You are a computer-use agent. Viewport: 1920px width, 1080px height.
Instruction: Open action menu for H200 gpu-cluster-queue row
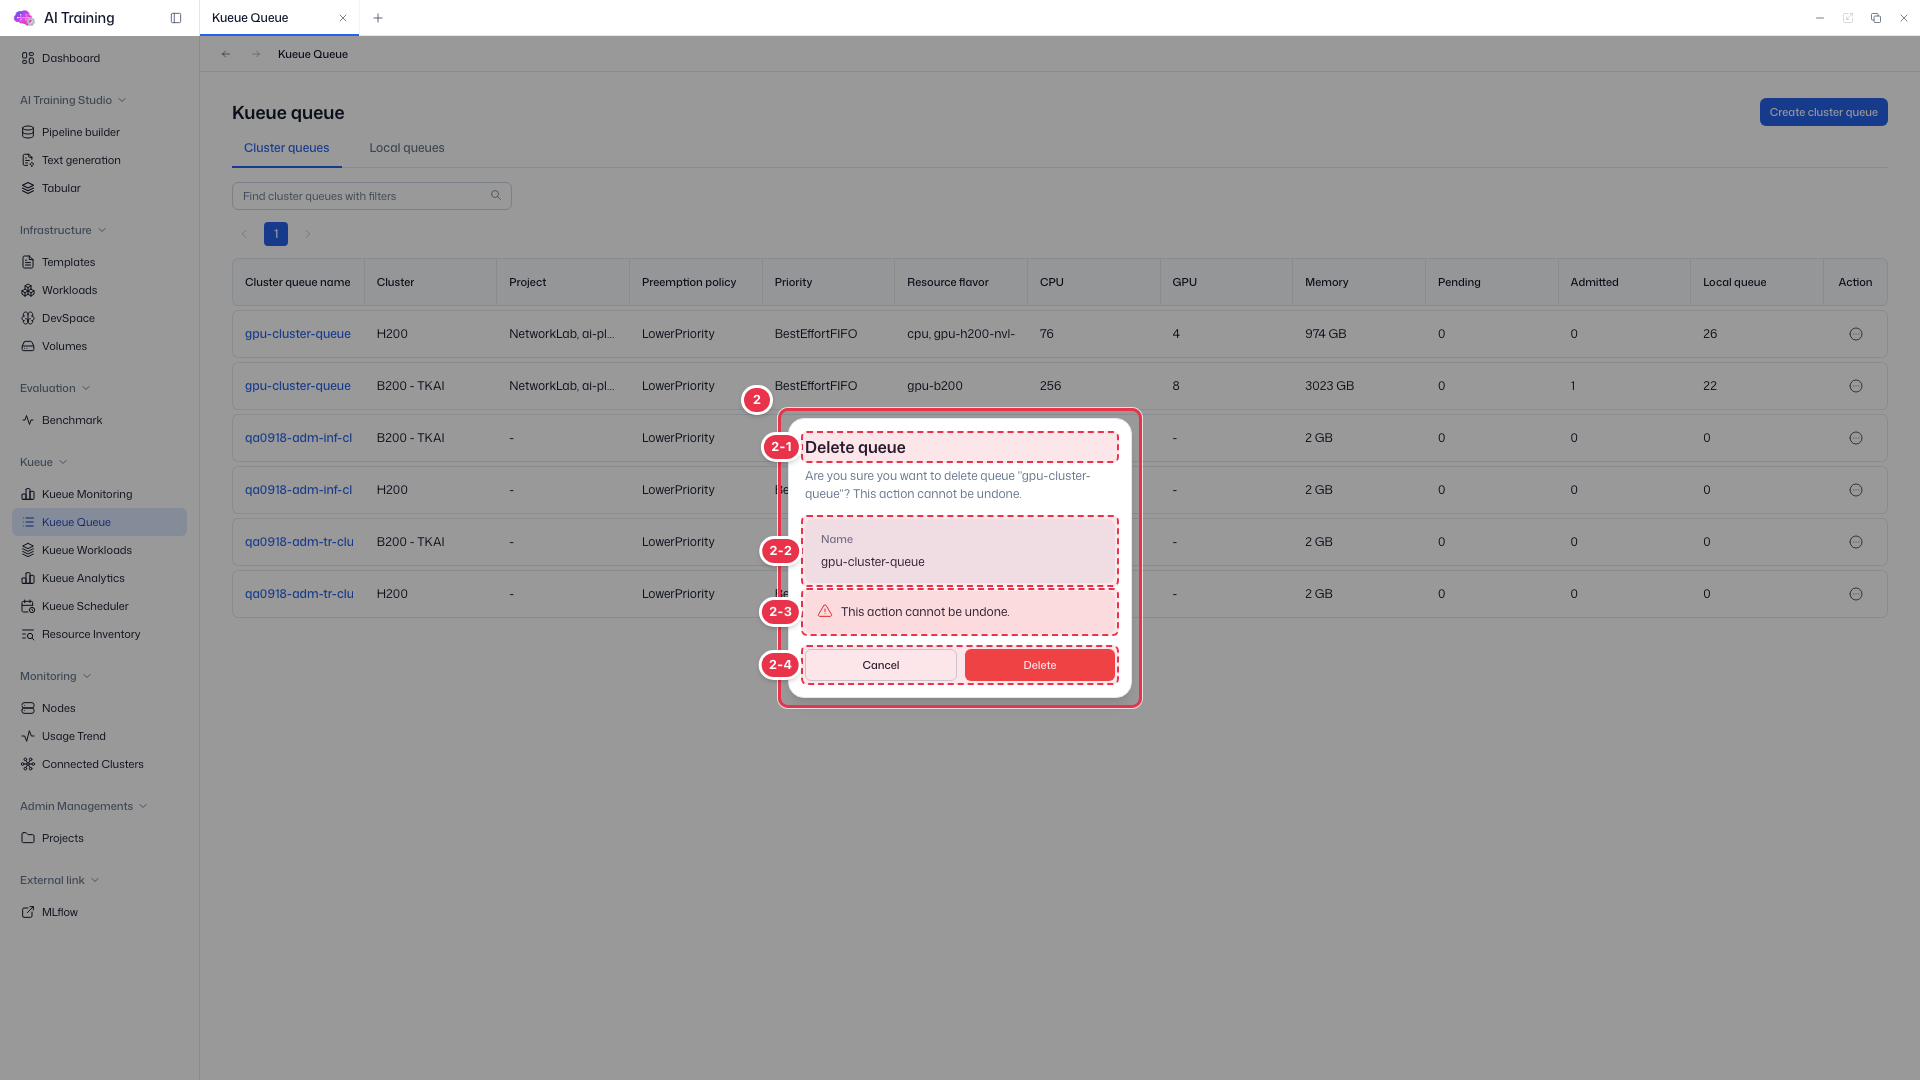[1856, 334]
